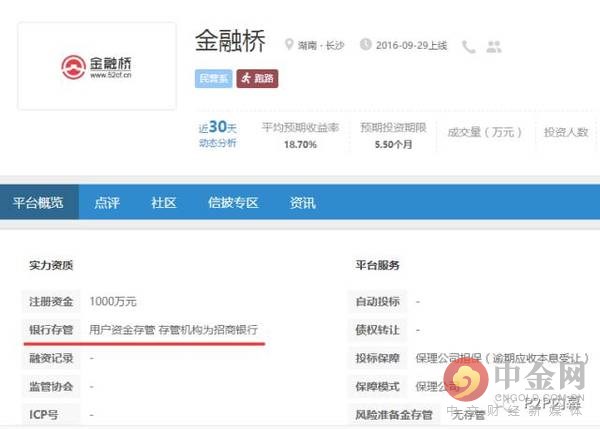Click the 金融桥 platform logo thumbnail
The height and width of the screenshot is (429, 600).
97,66
